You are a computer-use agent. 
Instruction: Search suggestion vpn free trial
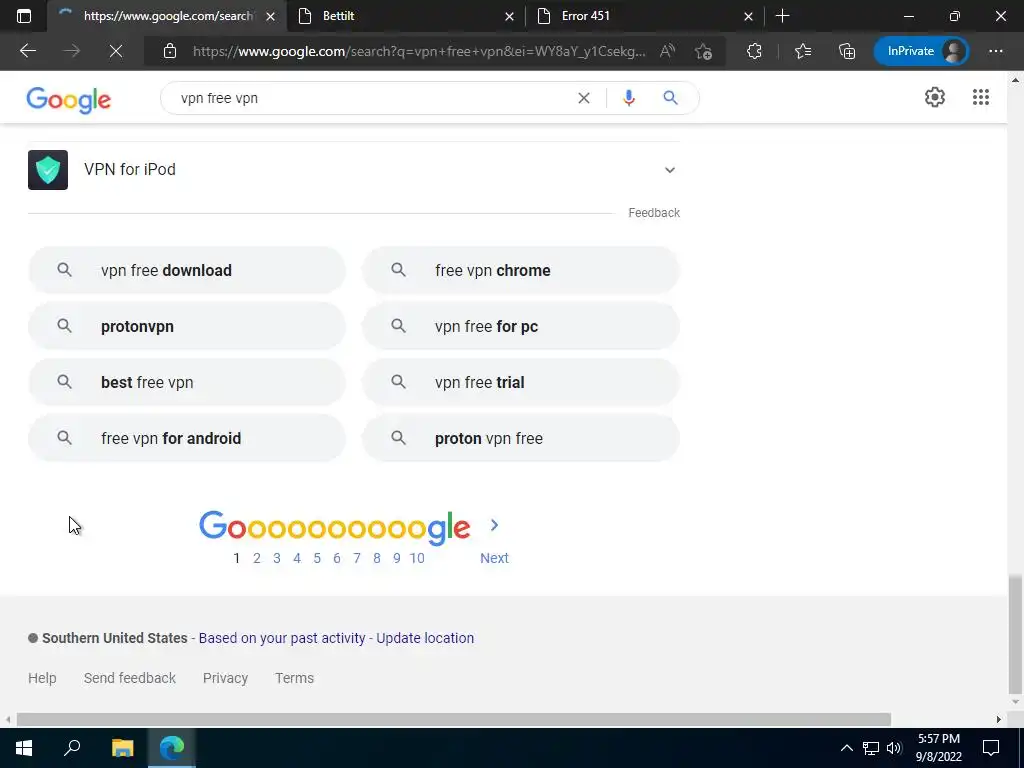click(520, 383)
